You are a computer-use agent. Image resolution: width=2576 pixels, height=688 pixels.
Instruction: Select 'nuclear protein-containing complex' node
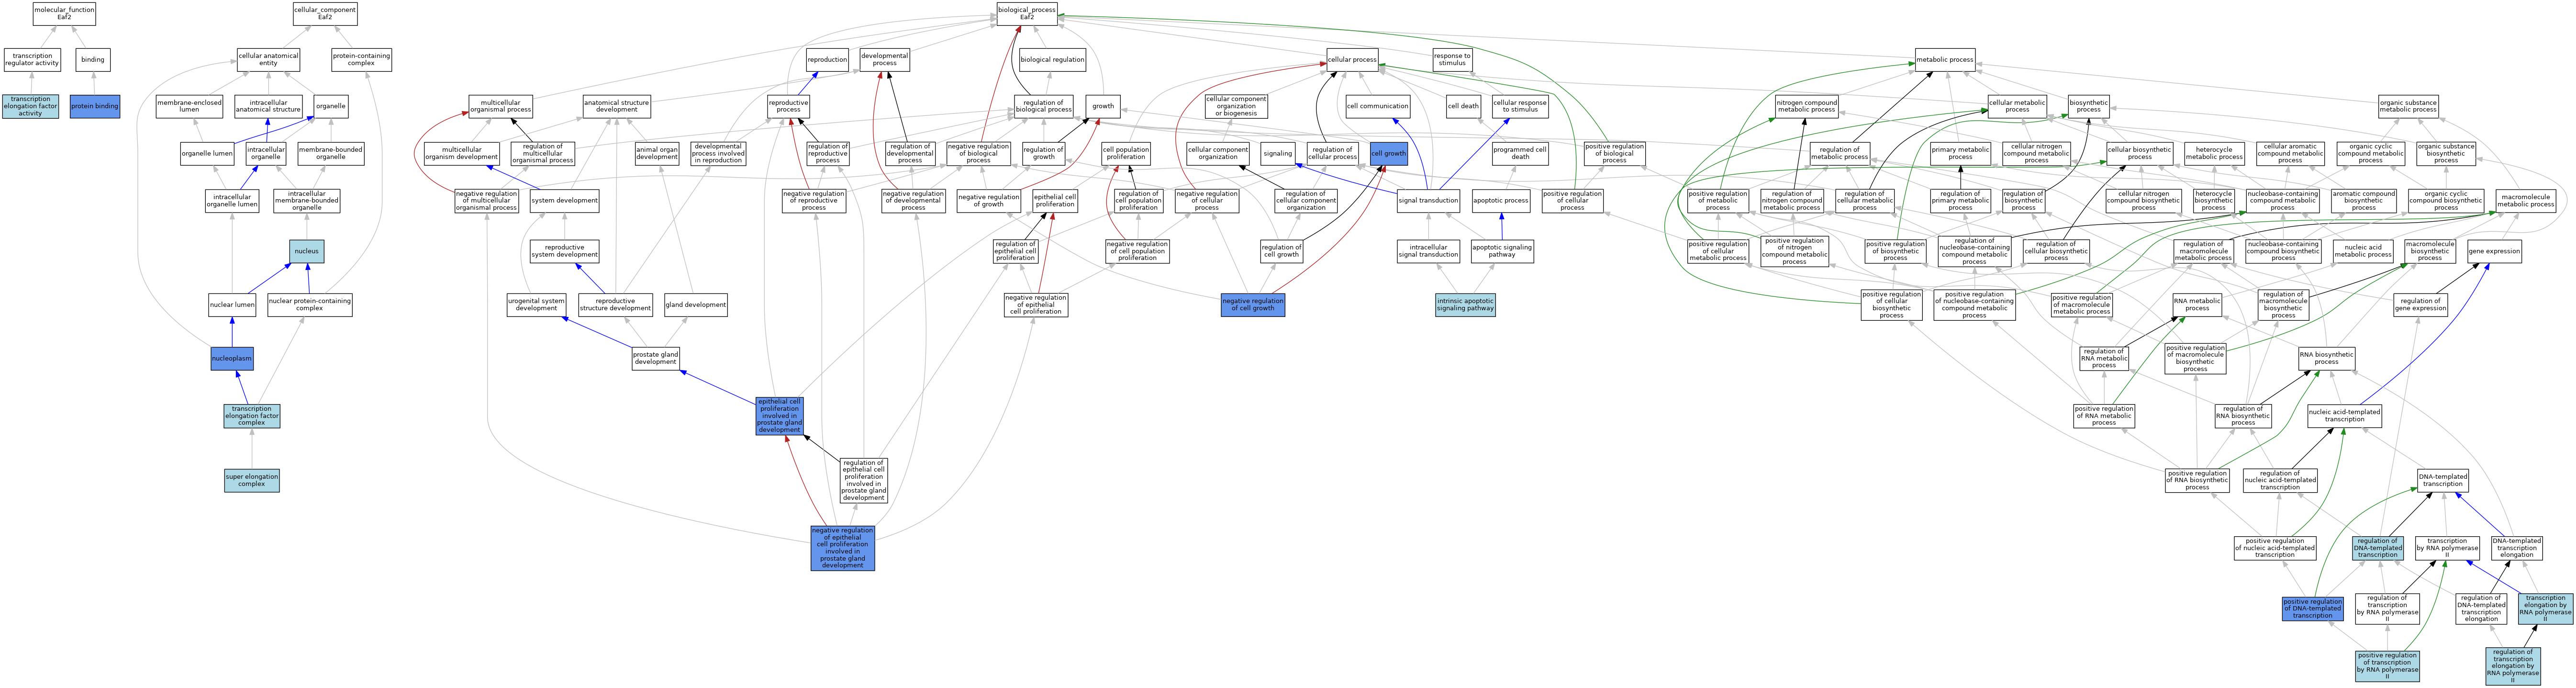[x=310, y=305]
